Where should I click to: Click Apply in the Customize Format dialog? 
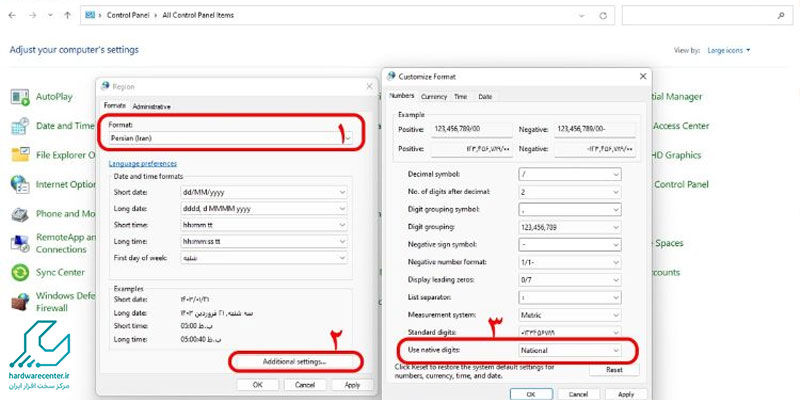tap(626, 394)
